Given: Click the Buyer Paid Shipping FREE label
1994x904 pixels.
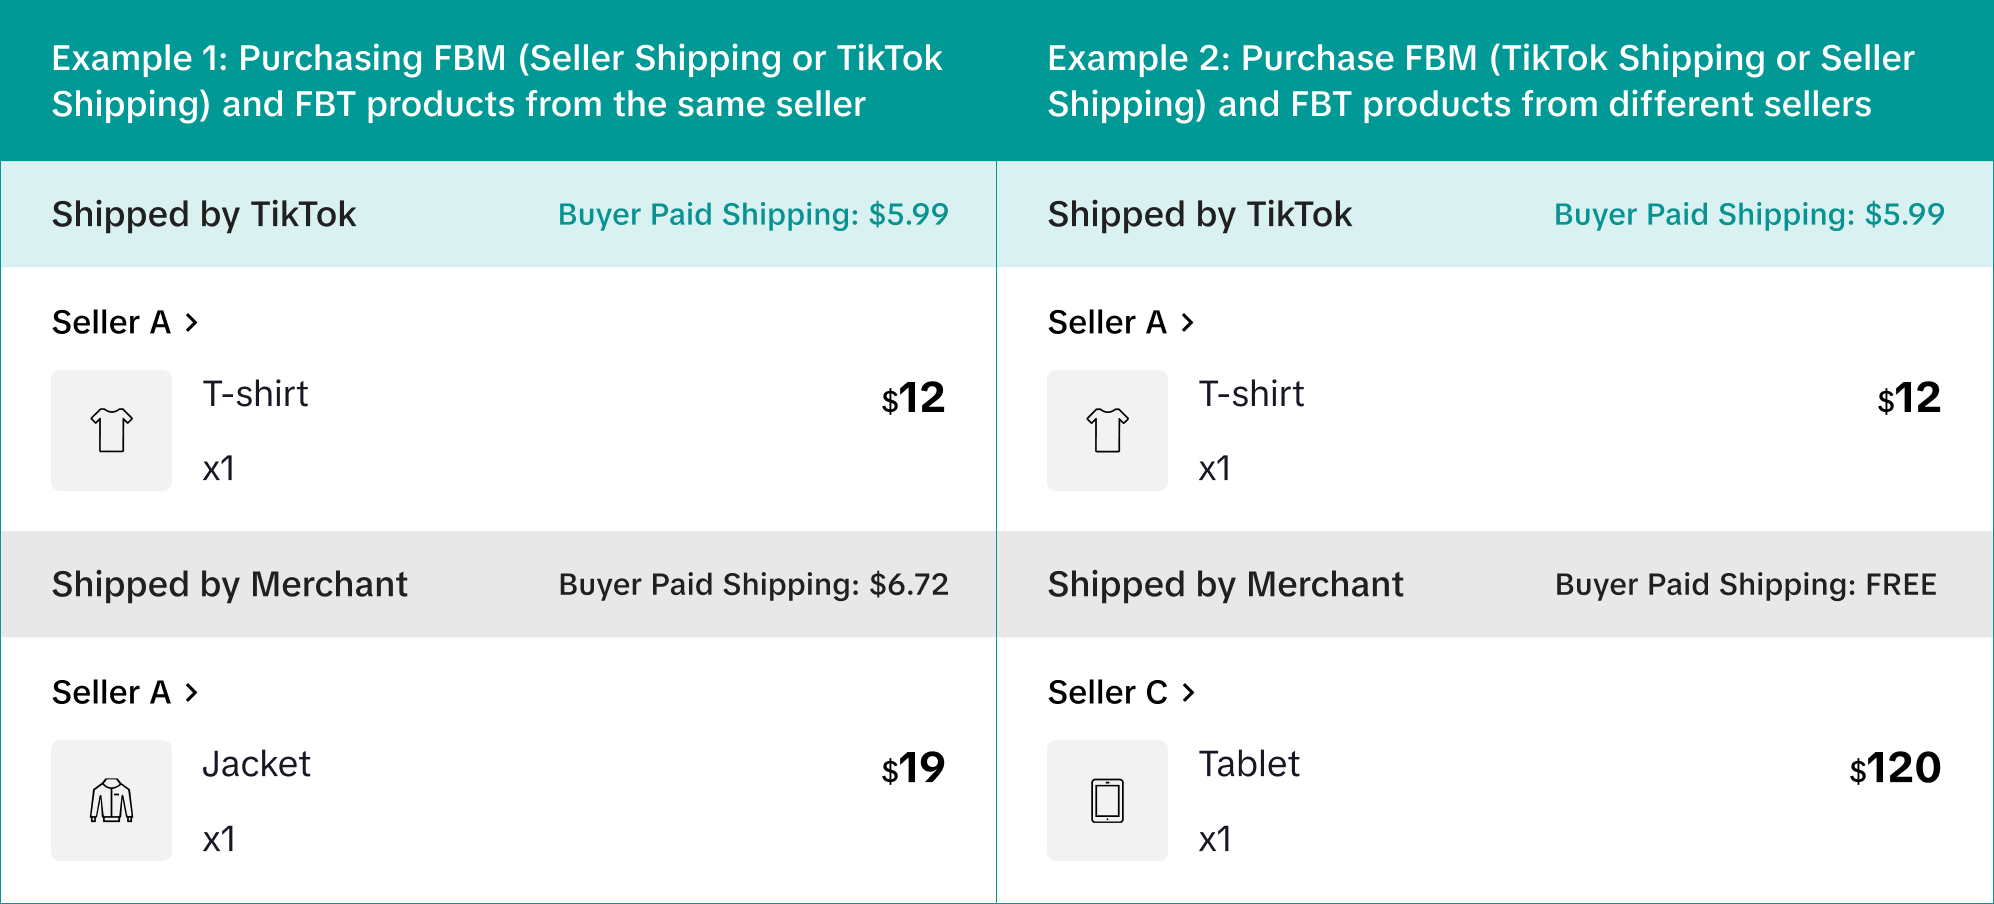Looking at the screenshot, I should tap(1745, 584).
